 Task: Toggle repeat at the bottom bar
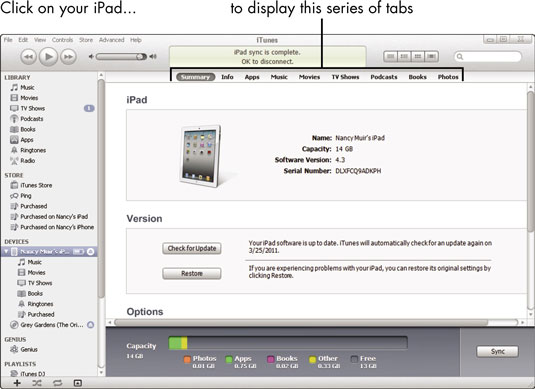57,383
